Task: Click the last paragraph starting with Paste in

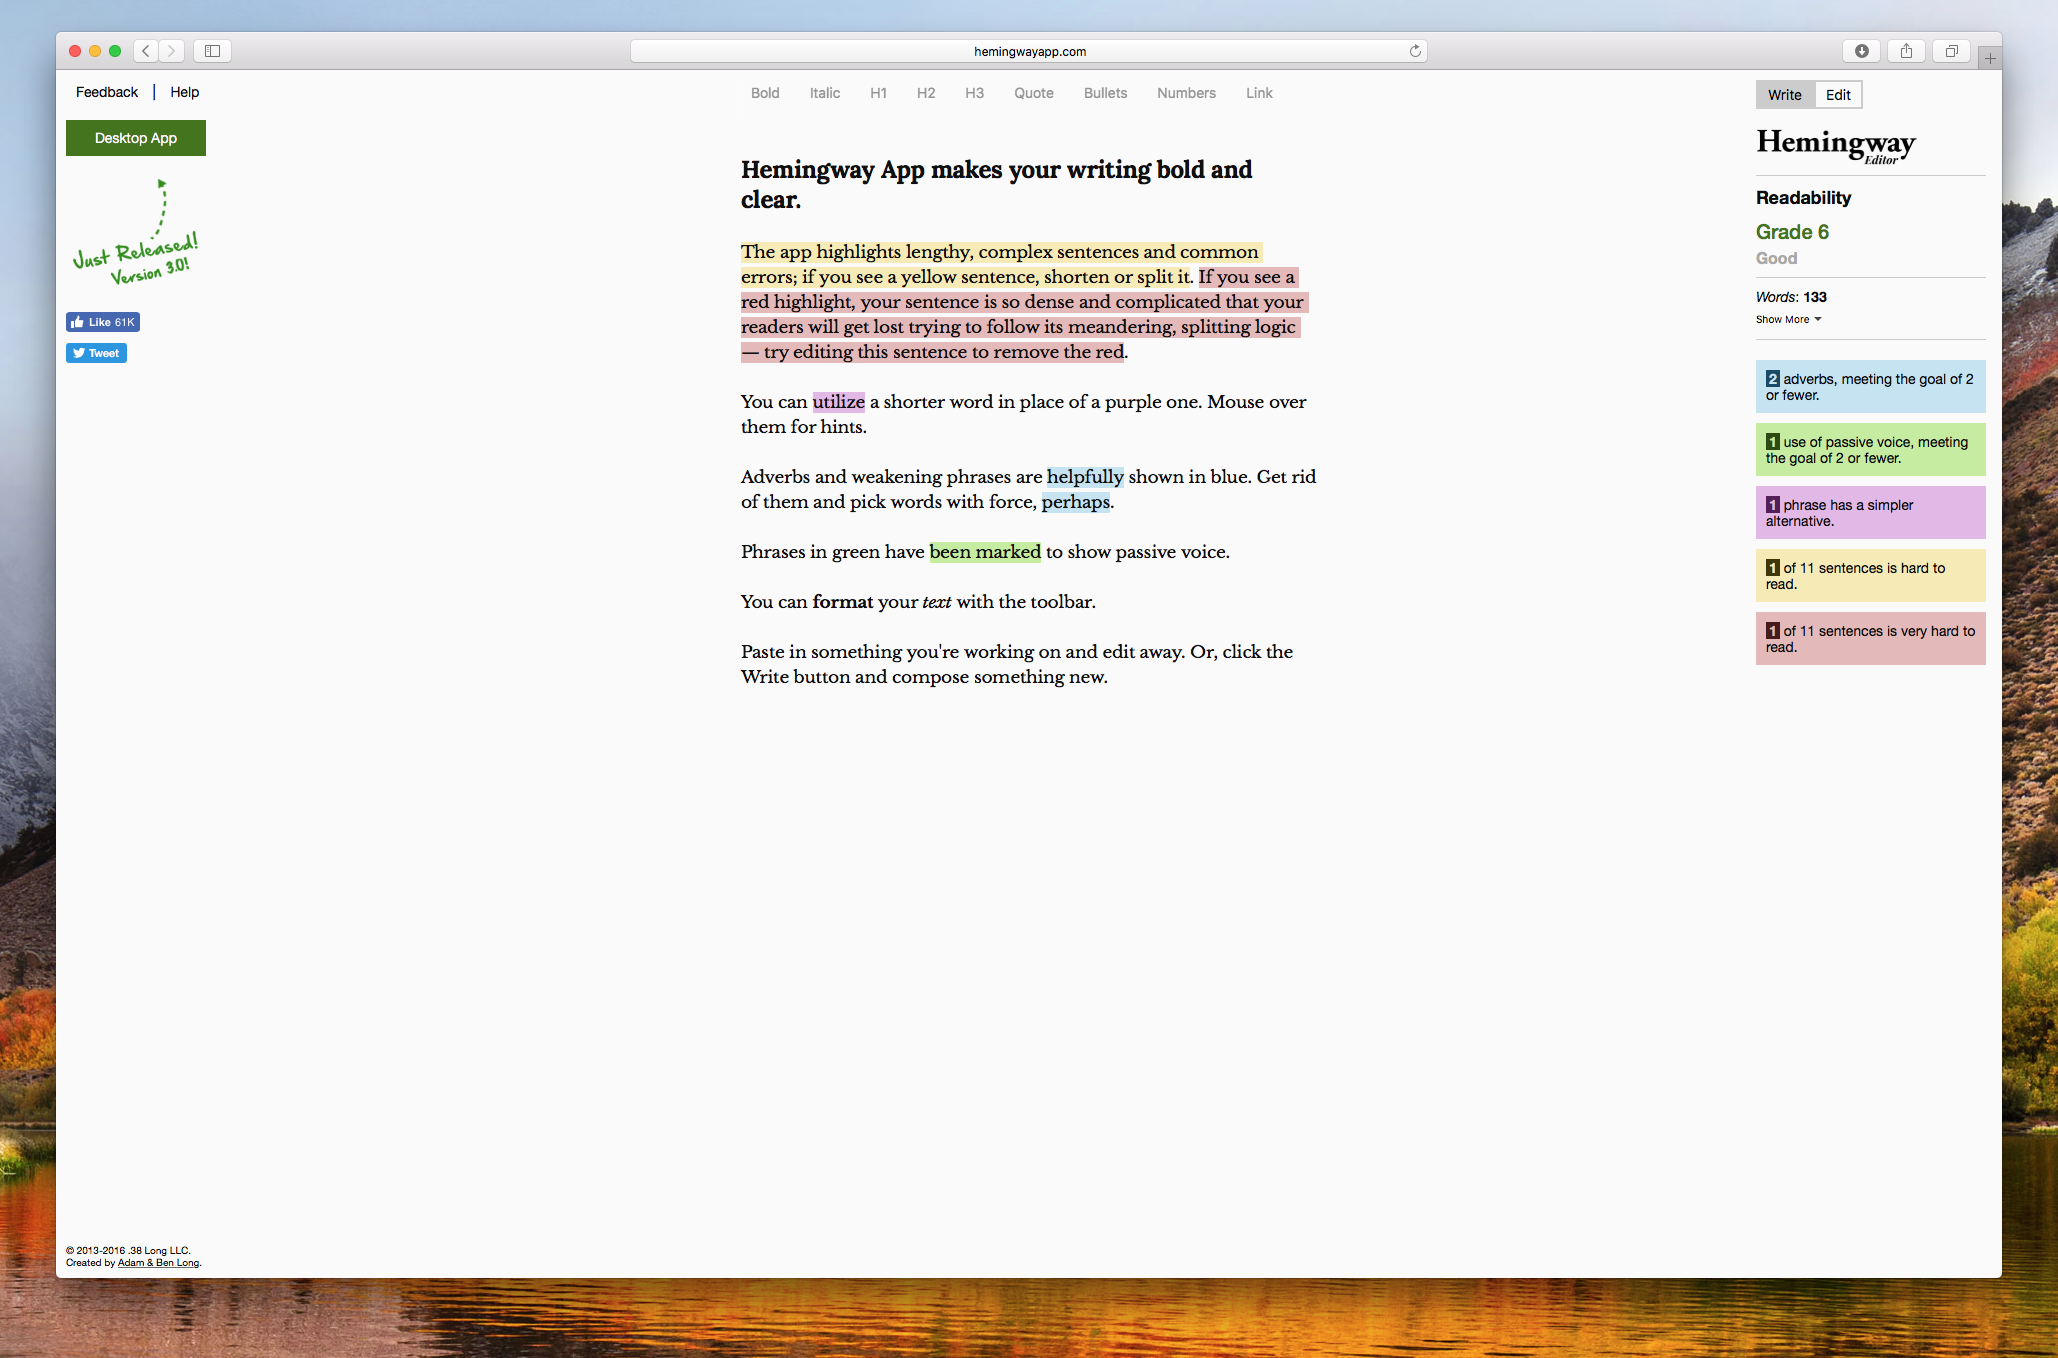Action: pyautogui.click(x=1017, y=664)
